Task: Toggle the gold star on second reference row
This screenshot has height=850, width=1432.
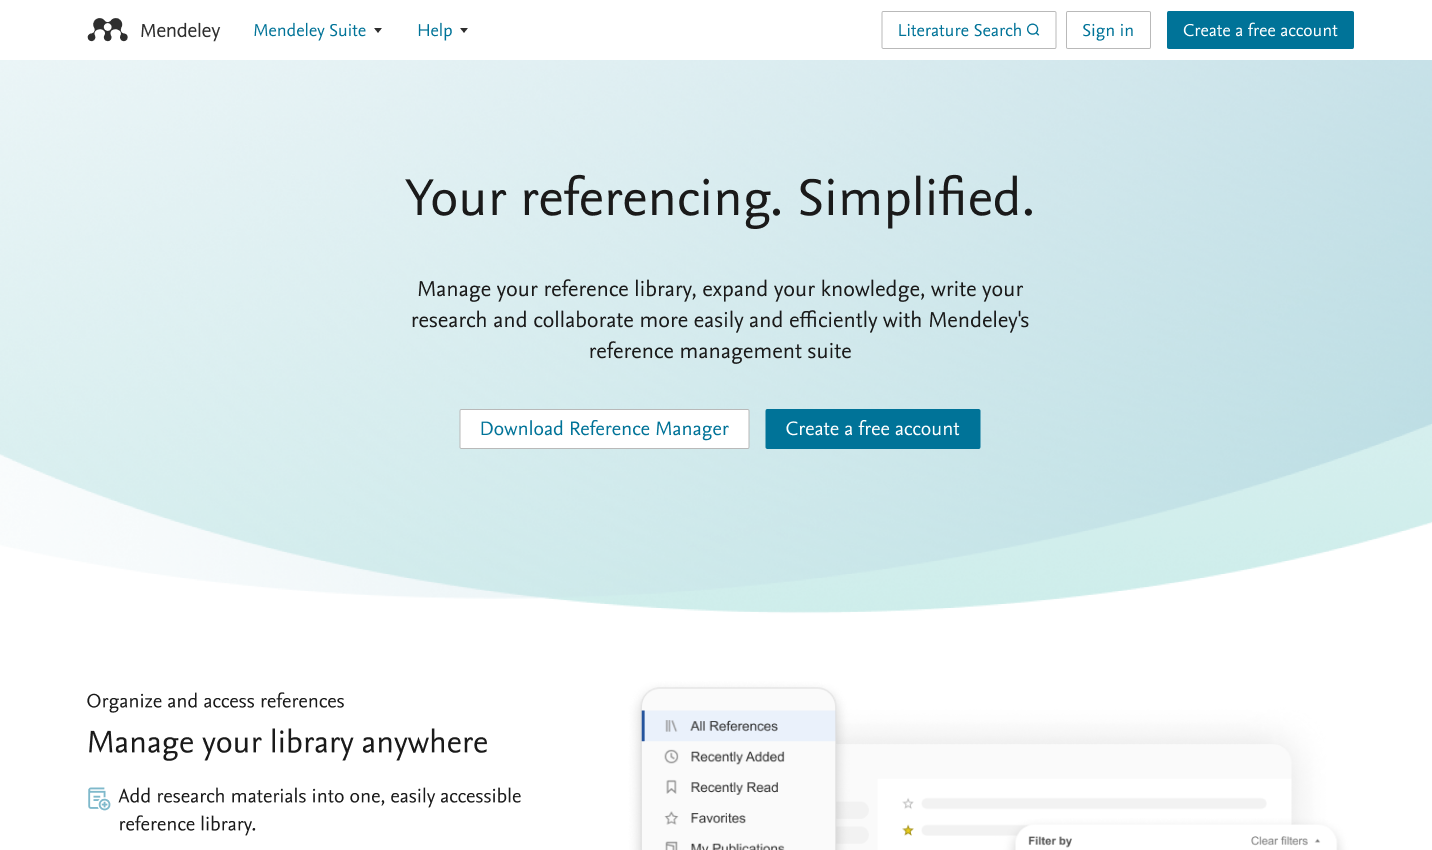Action: click(908, 830)
